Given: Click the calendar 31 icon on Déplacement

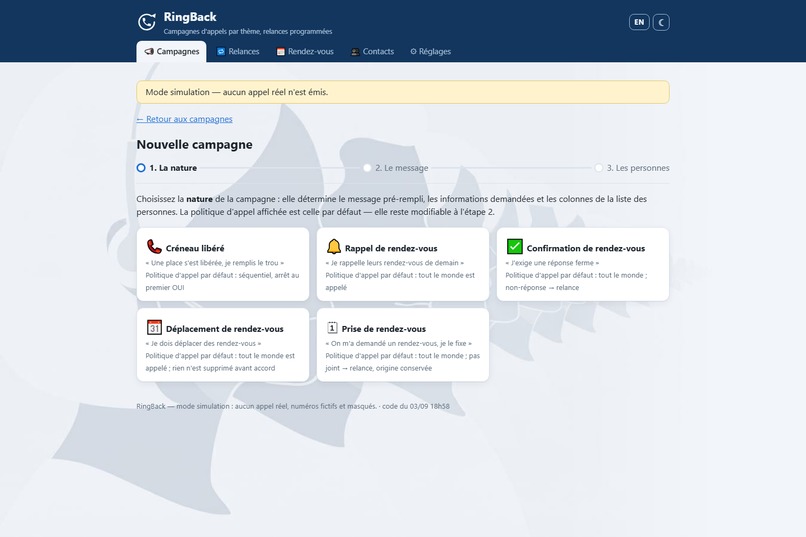Looking at the screenshot, I should coord(154,327).
